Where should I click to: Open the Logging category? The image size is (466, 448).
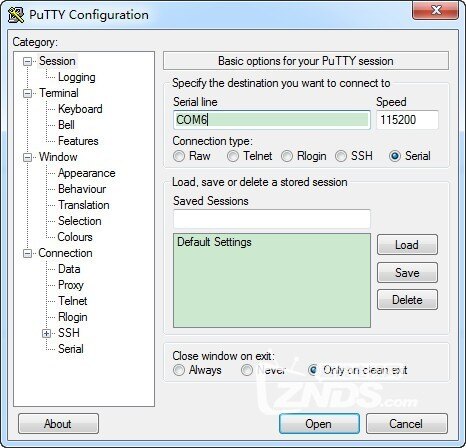click(x=77, y=77)
